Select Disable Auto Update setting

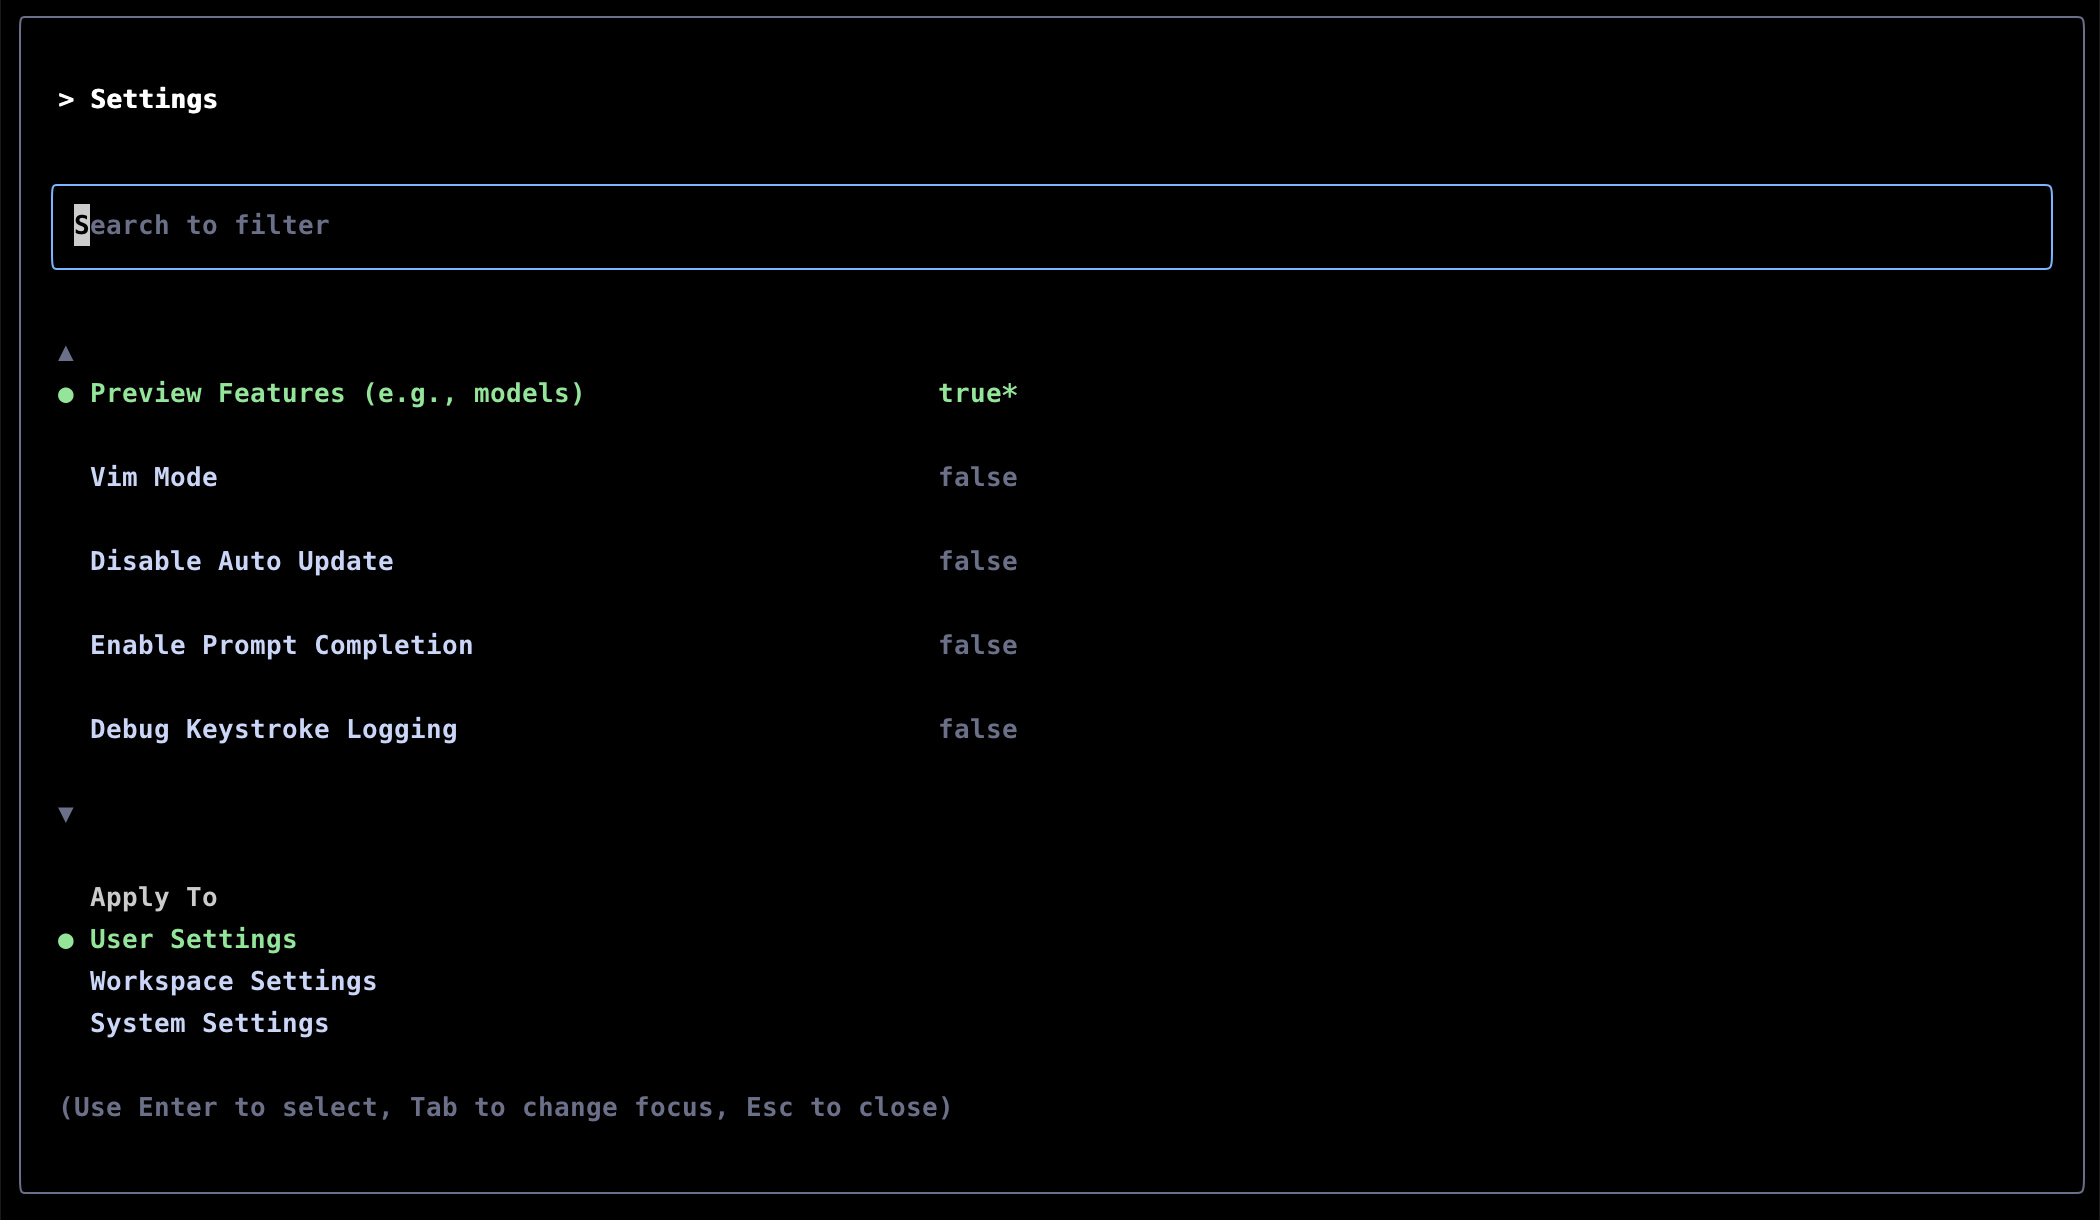(x=242, y=562)
